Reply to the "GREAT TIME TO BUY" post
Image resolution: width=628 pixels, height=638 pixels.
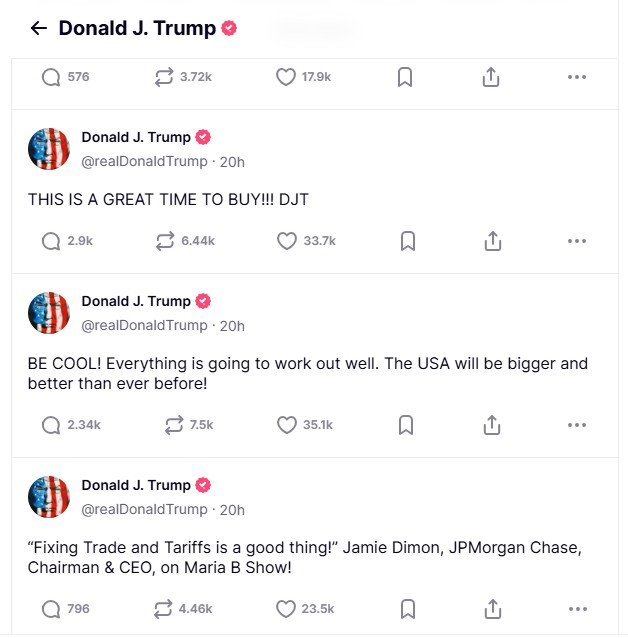[51, 241]
